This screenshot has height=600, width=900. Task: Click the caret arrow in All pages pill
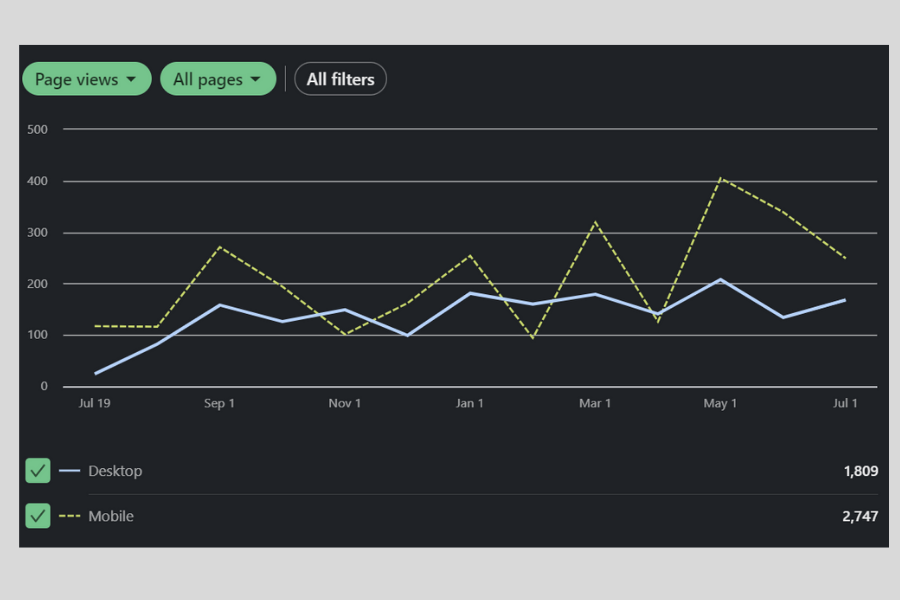click(256, 79)
